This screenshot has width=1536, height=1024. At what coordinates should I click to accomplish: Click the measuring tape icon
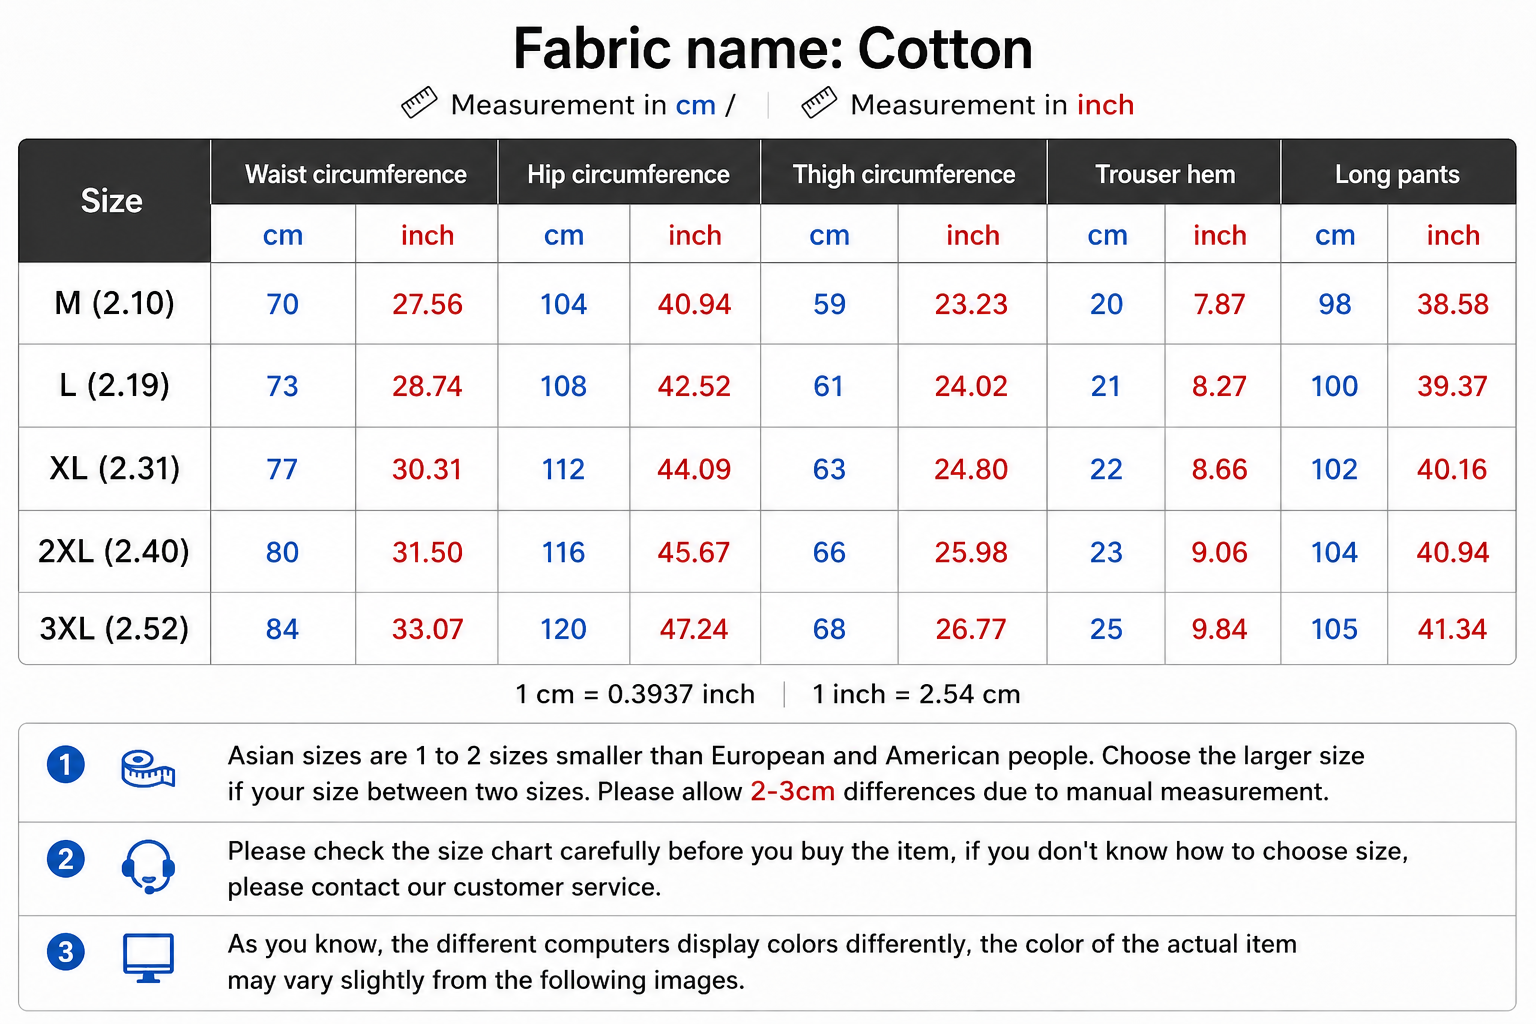click(148, 769)
